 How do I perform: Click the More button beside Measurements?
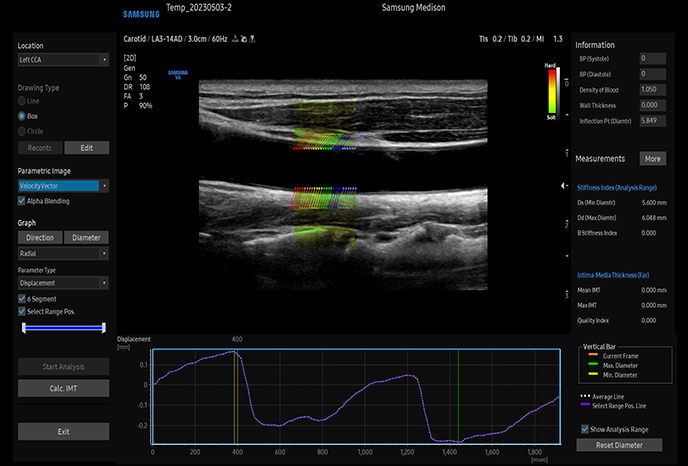652,158
